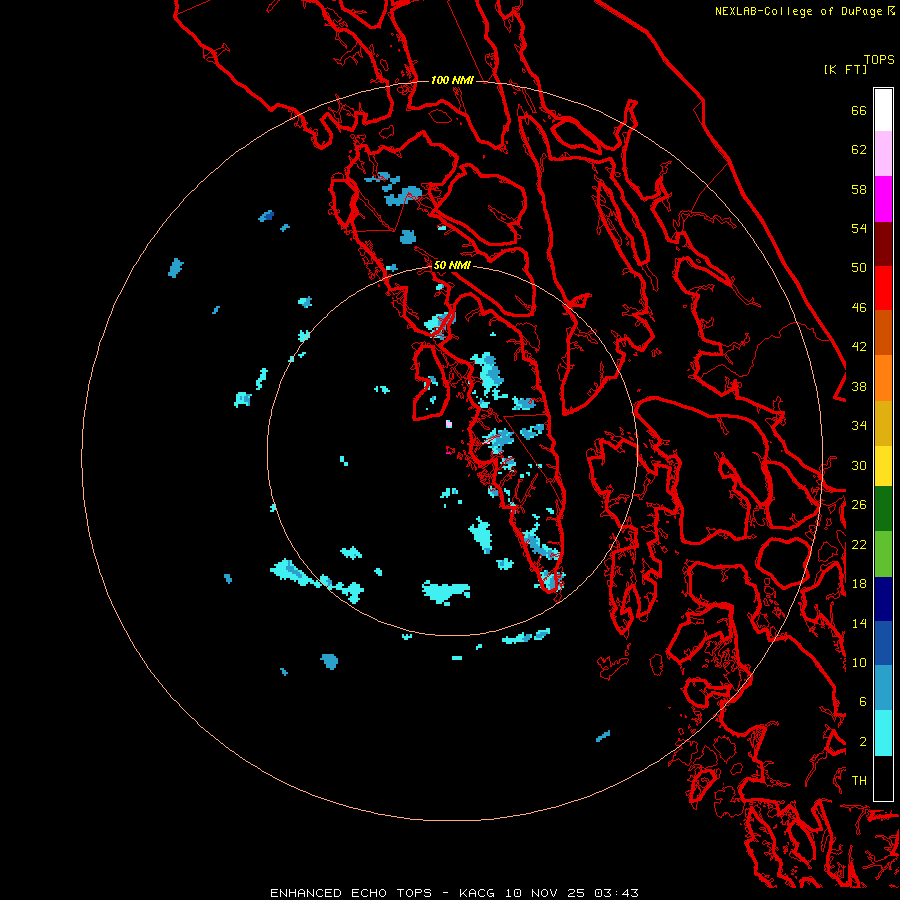The height and width of the screenshot is (900, 900).
Task: Click the "TH" threshold label
Action: click(859, 781)
